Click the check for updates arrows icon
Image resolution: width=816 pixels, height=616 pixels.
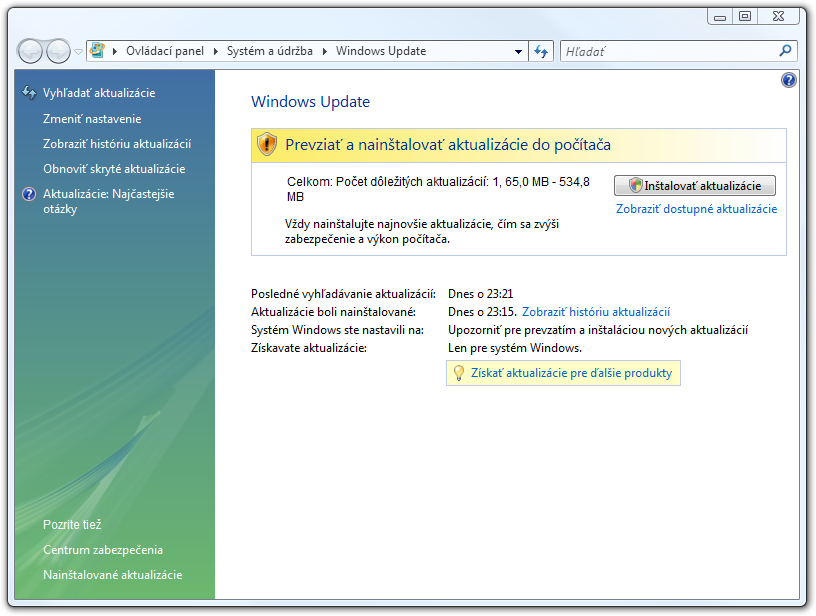pos(29,93)
